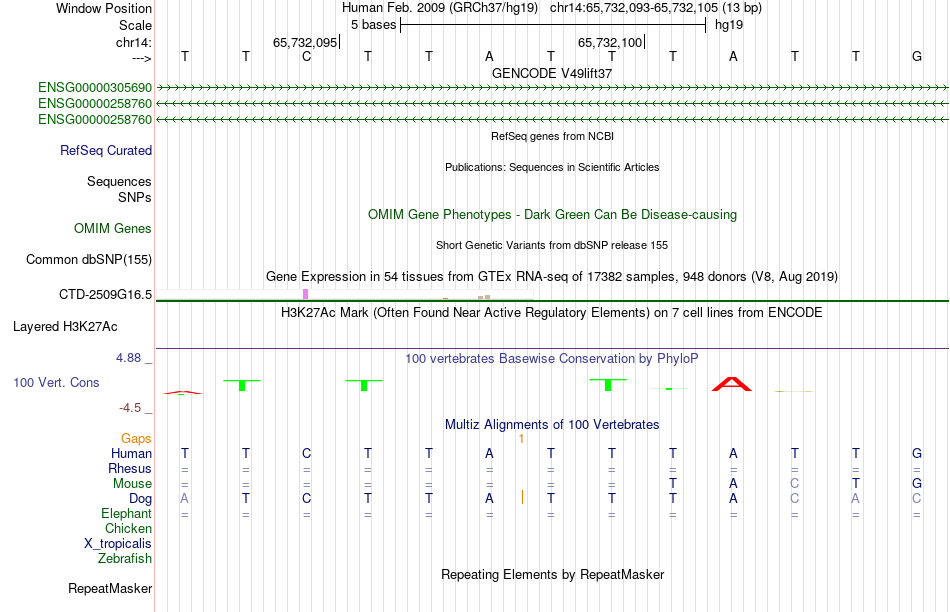This screenshot has width=950, height=612.
Task: Click Multiz Alignments of 100 Vertebrates title
Action: coord(552,425)
